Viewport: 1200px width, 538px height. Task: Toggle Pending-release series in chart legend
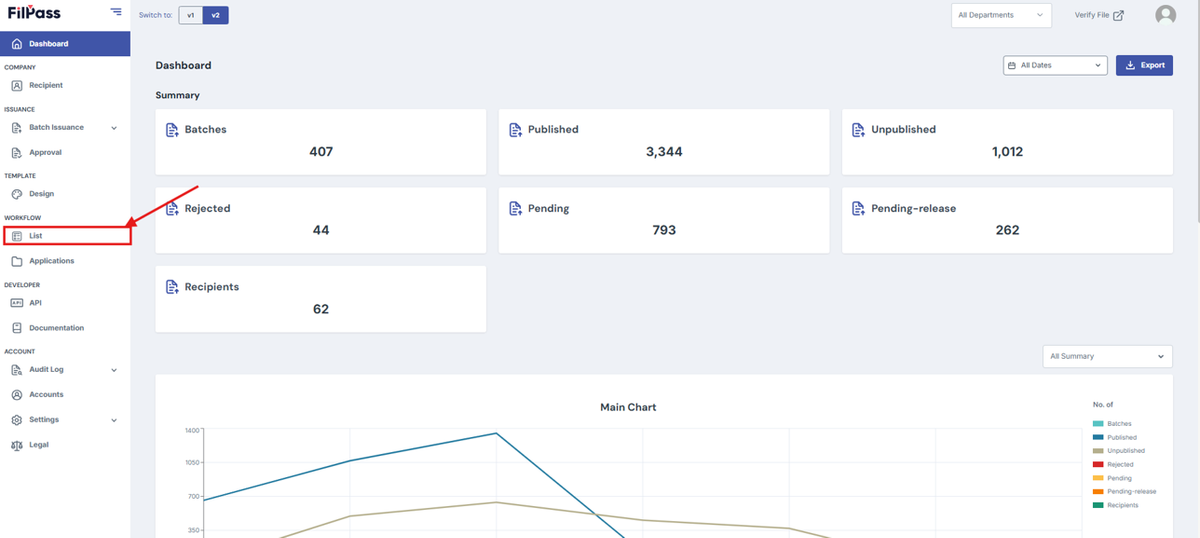pos(1124,491)
